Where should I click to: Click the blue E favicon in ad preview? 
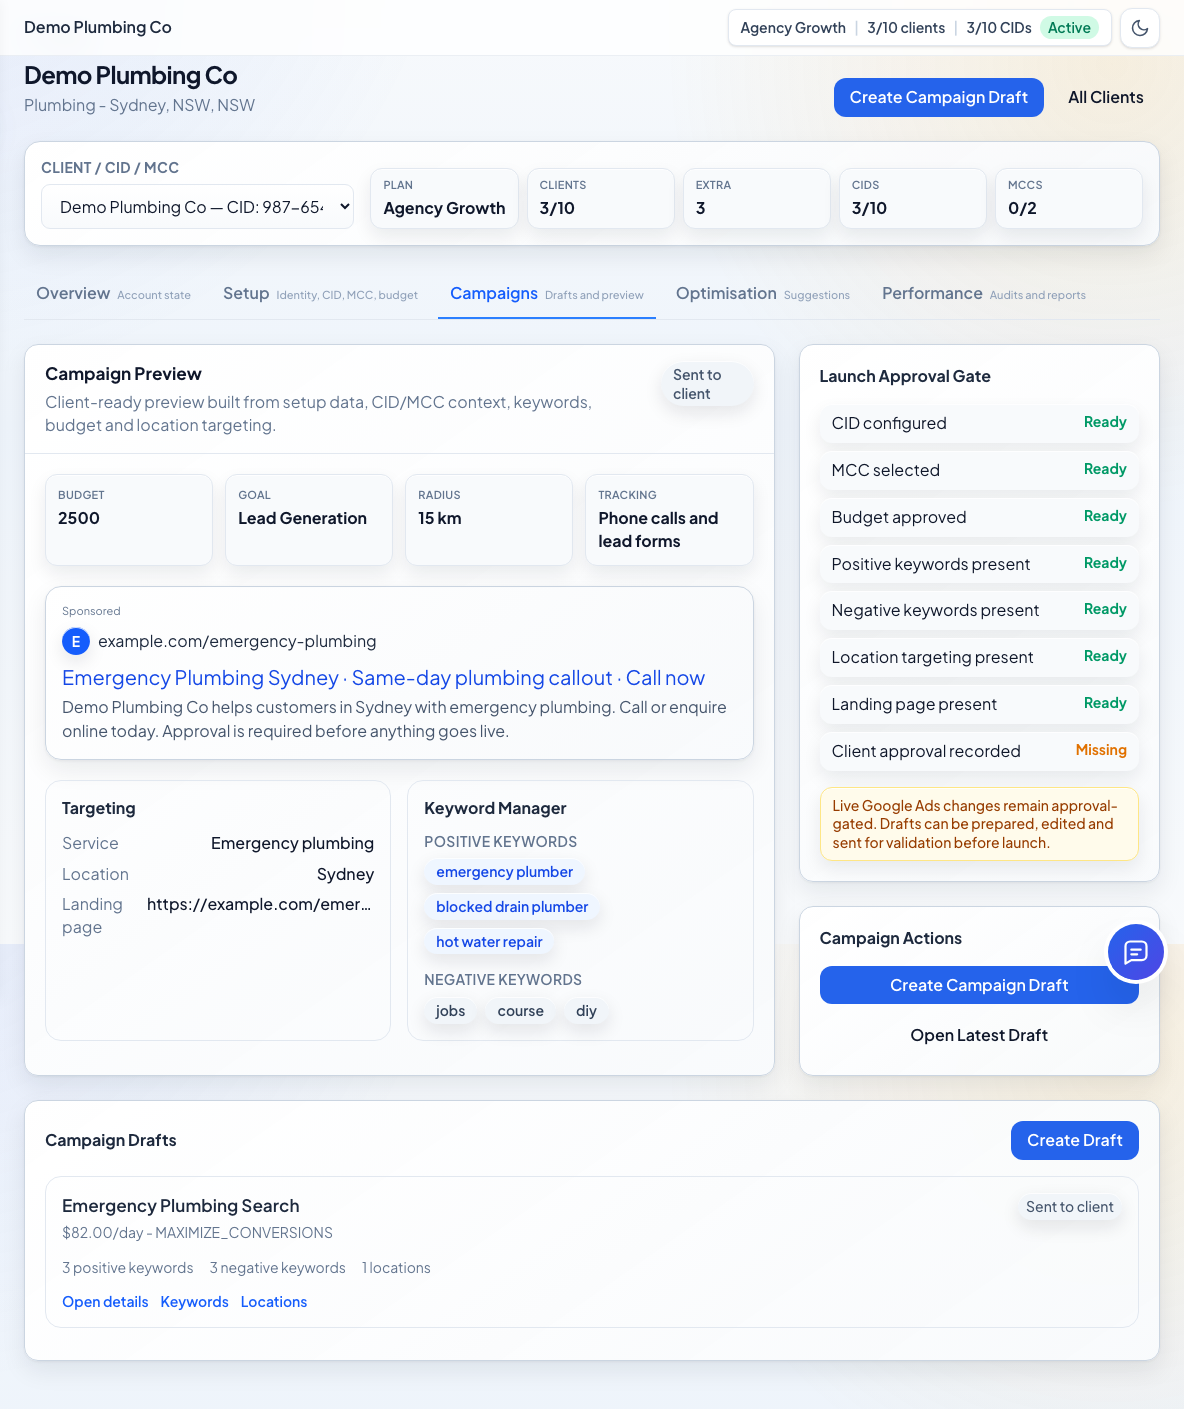pos(76,641)
